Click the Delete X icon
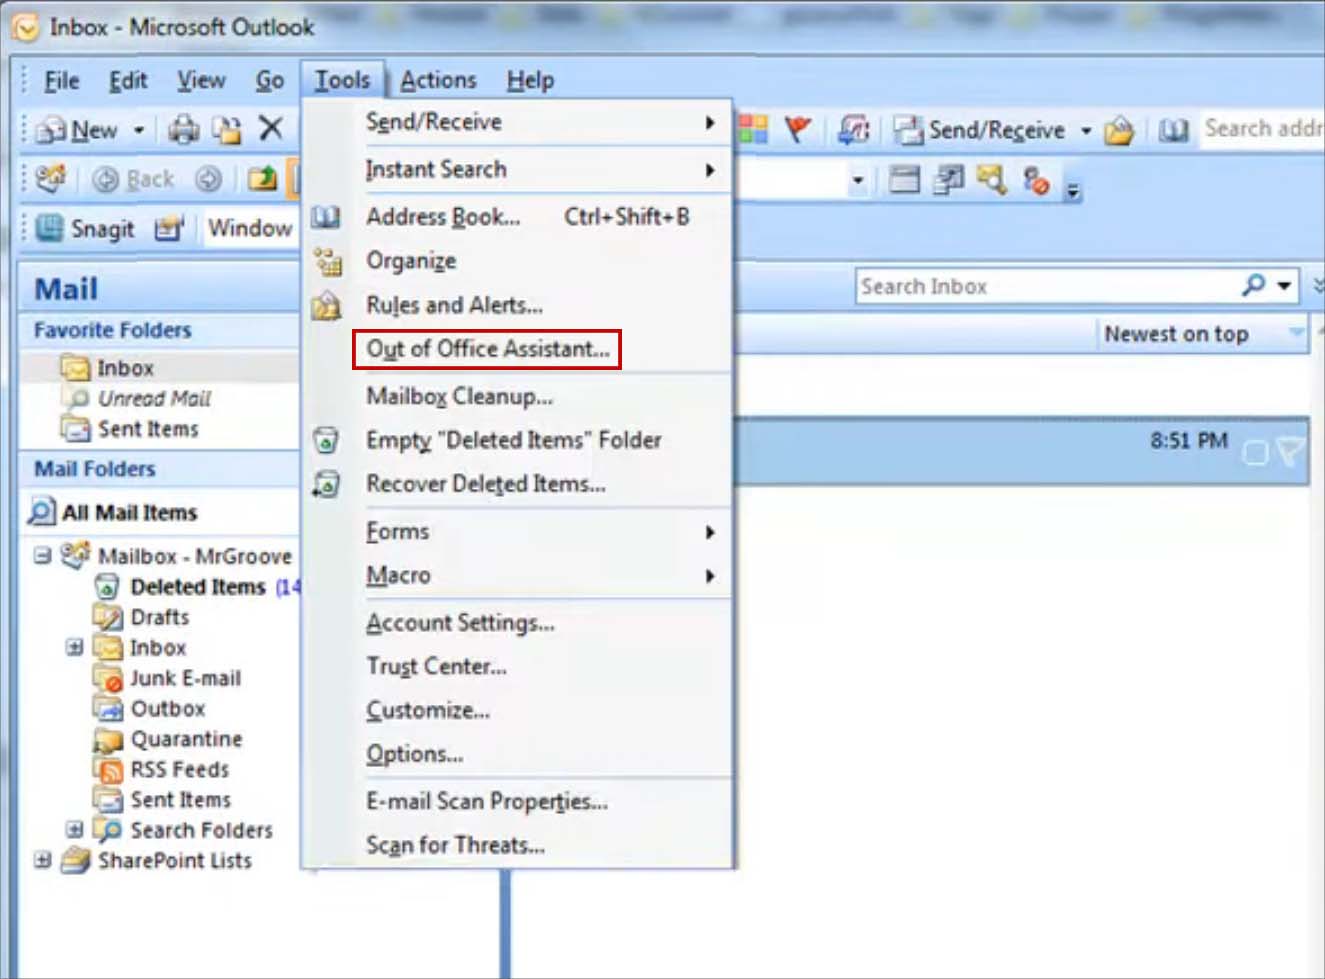 click(x=271, y=128)
